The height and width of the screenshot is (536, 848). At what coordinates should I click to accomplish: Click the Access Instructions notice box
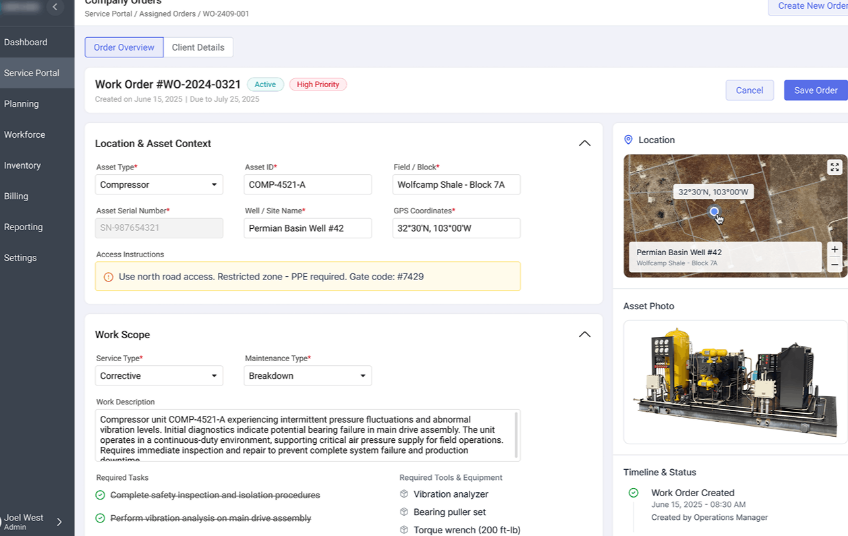click(308, 276)
